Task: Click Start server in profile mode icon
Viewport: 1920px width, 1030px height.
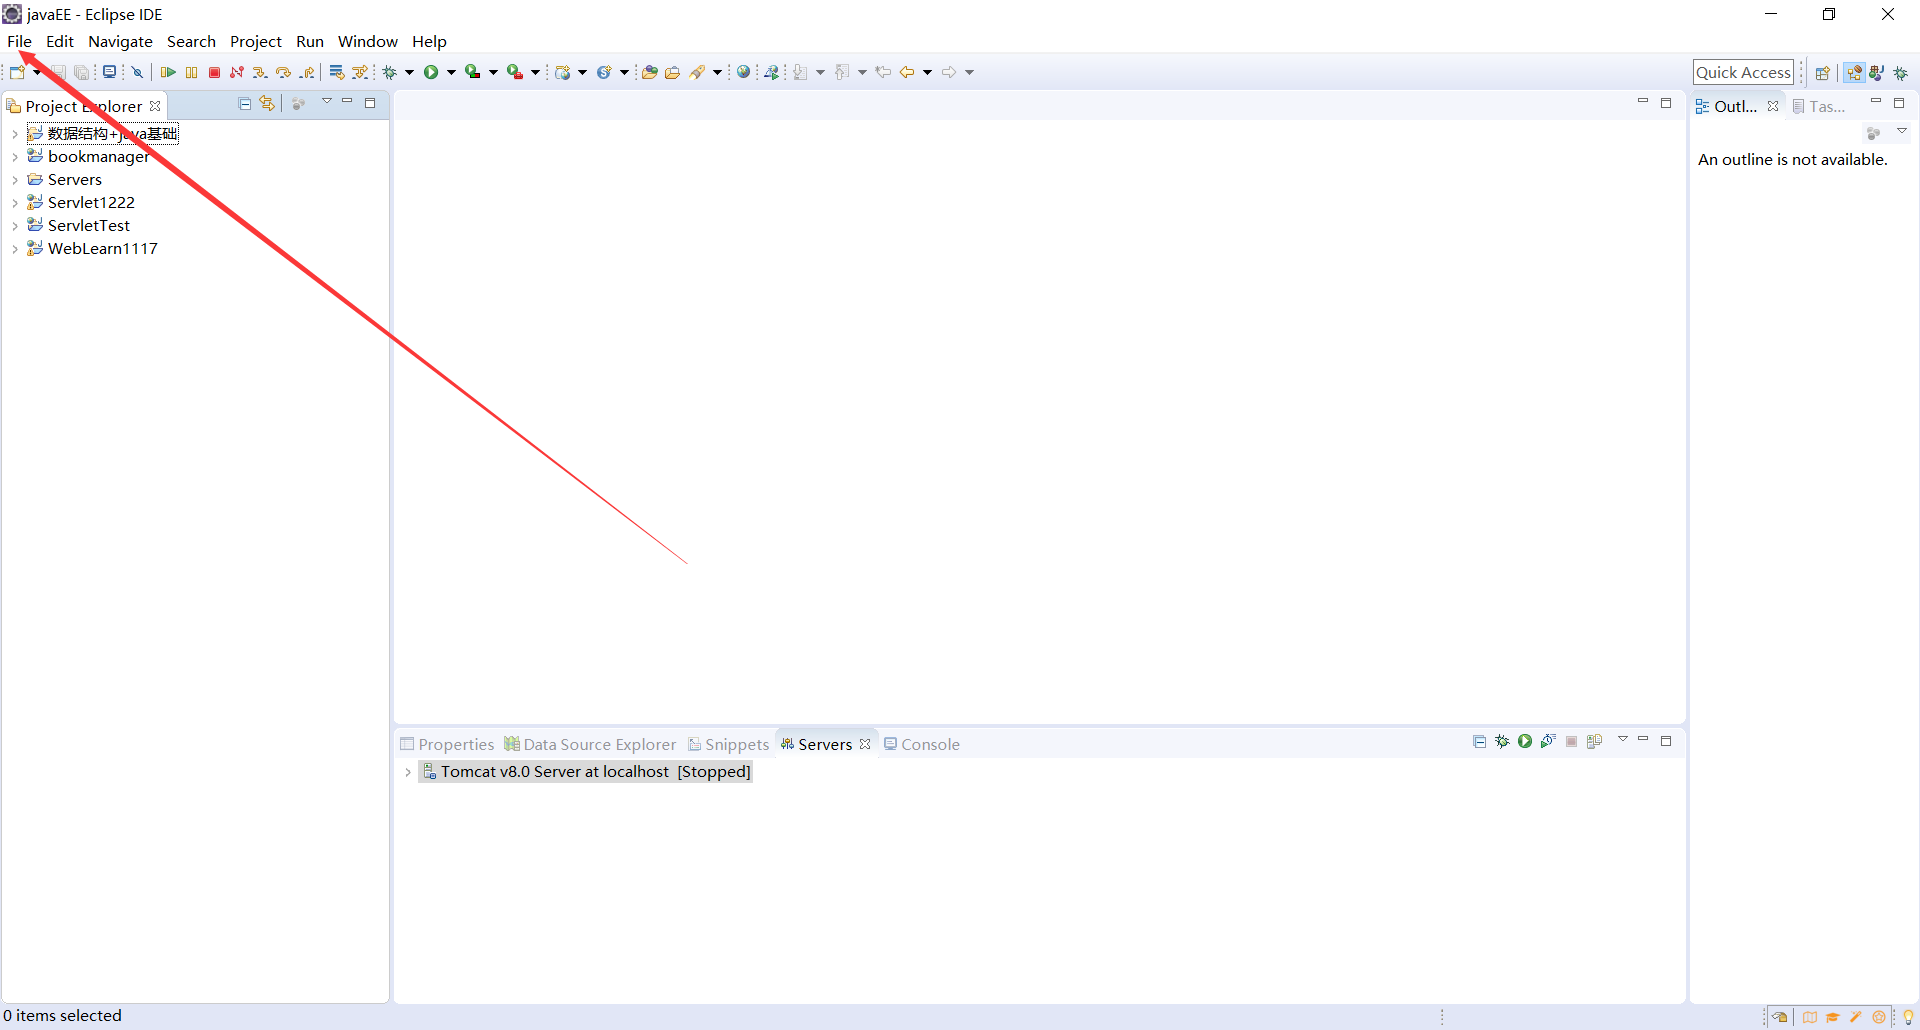Action: 1548,741
